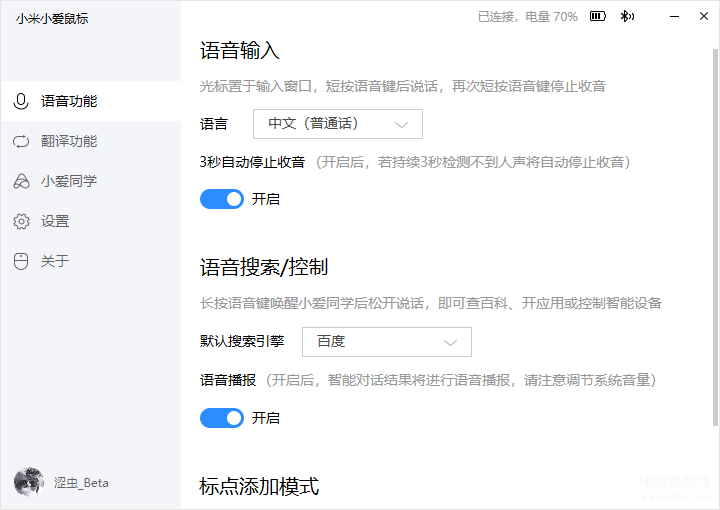720x510 pixels.
Task: Disable the 3秒自动停止收音 toggle
Action: [x=222, y=199]
